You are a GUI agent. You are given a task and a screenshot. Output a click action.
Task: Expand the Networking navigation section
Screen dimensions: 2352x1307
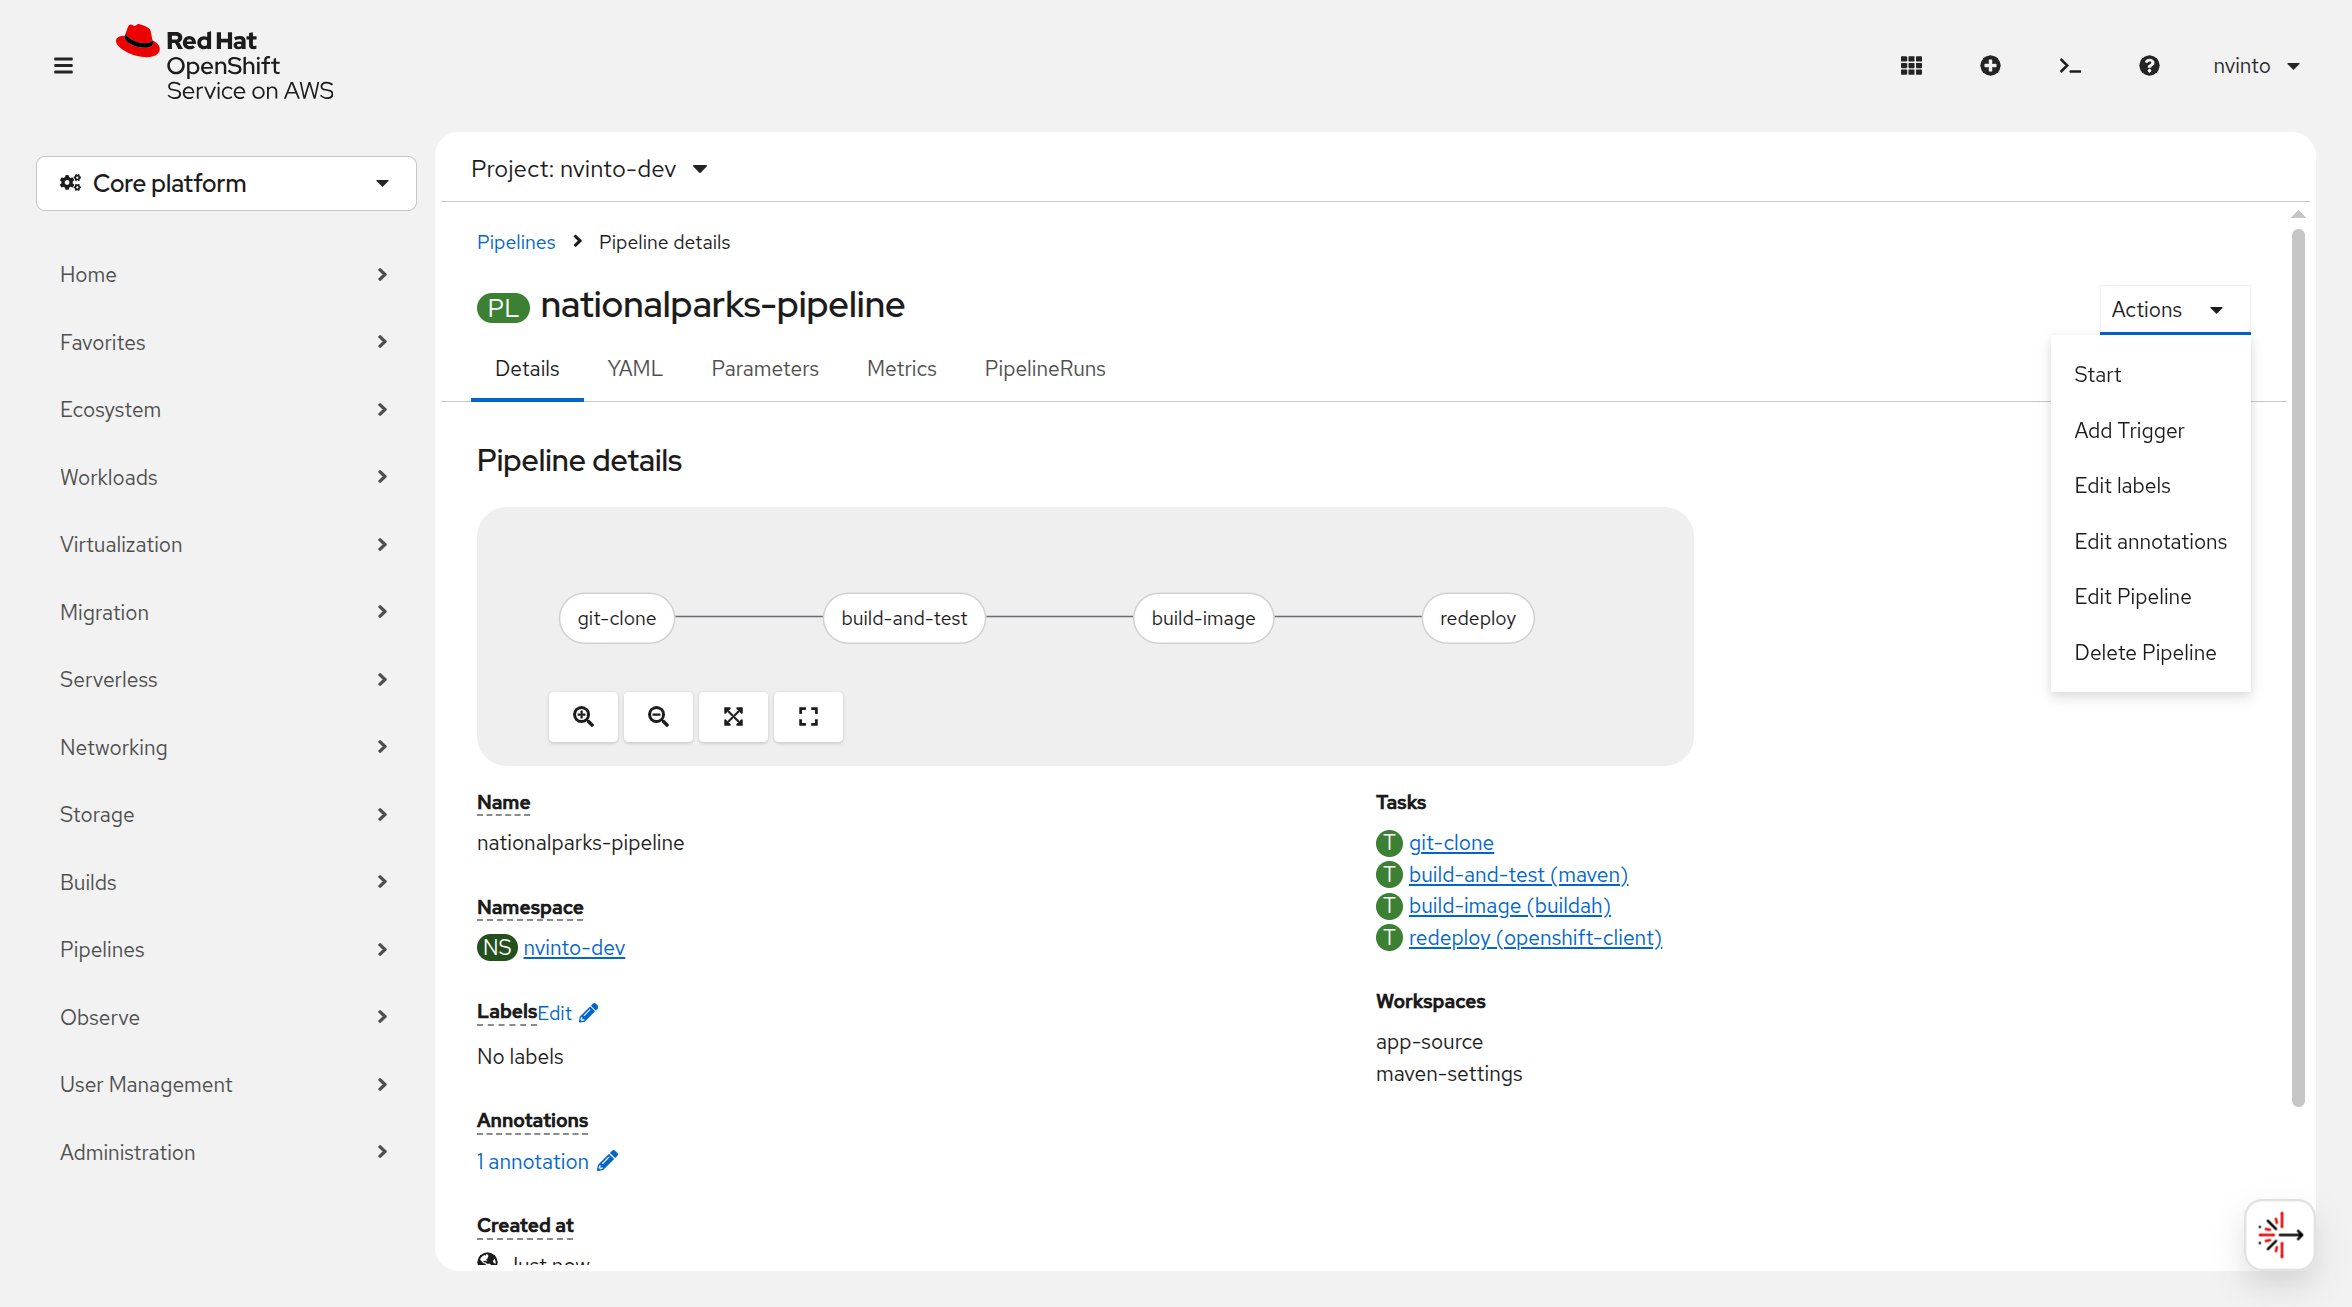226,747
